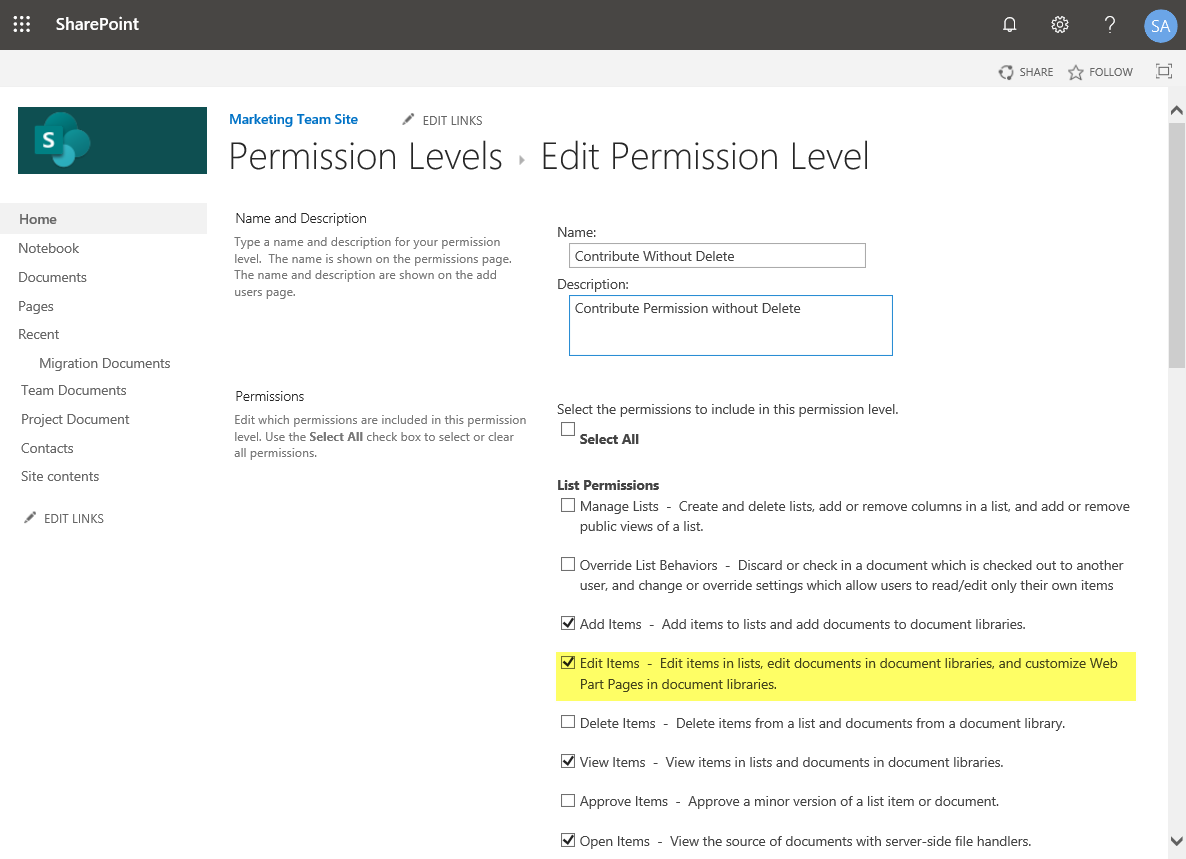
Task: Open the app launcher waffle menu
Action: click(x=21, y=24)
